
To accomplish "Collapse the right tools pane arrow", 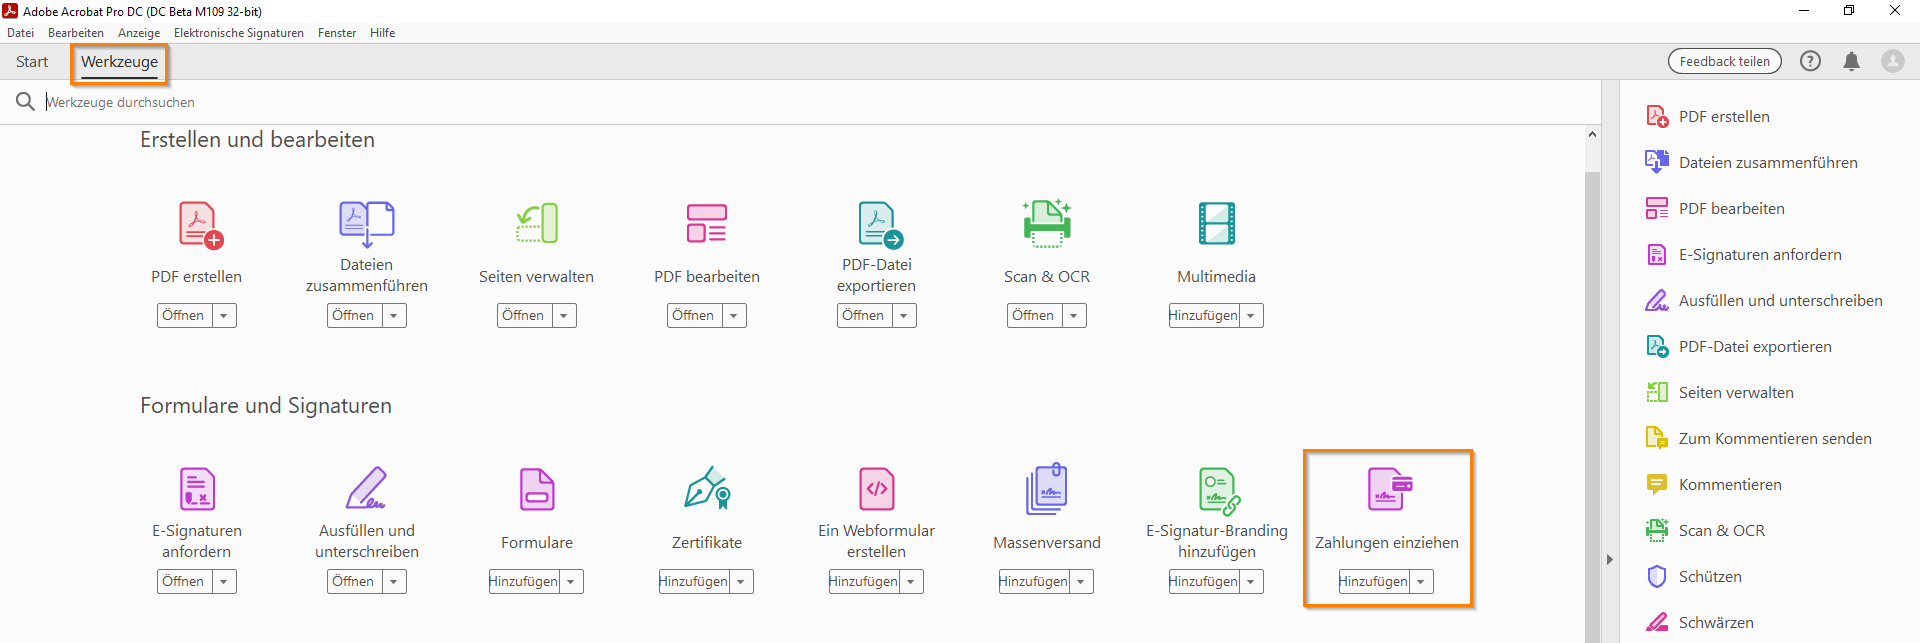I will click(1609, 559).
